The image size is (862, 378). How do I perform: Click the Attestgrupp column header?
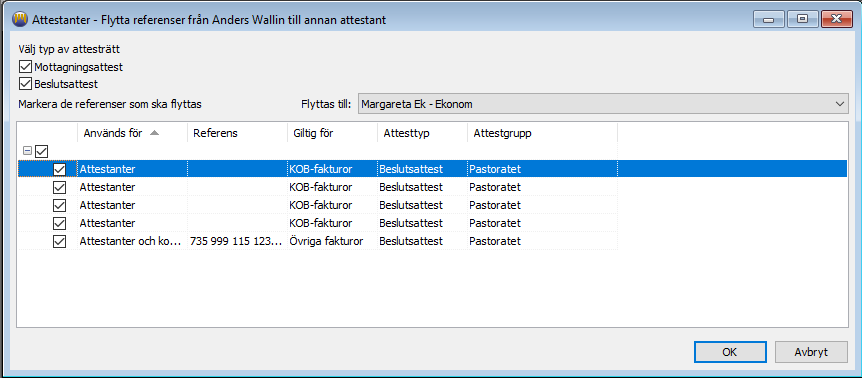[542, 134]
